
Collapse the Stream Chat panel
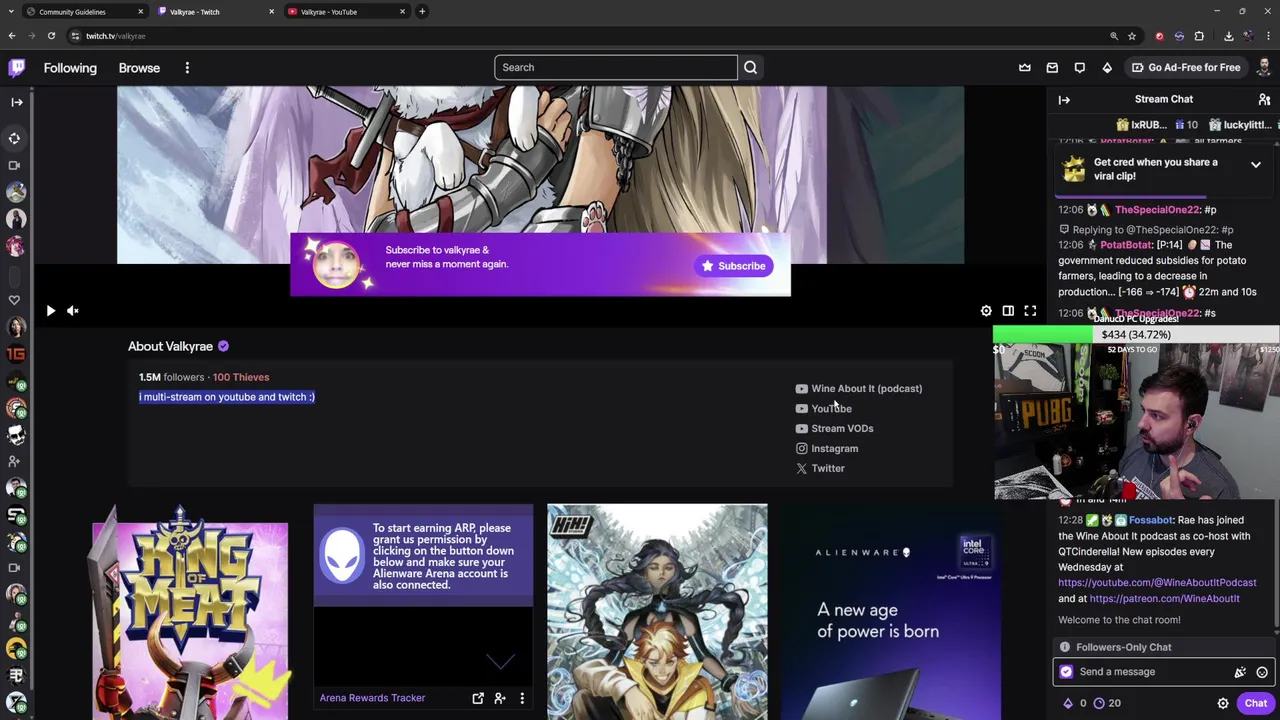(1064, 99)
